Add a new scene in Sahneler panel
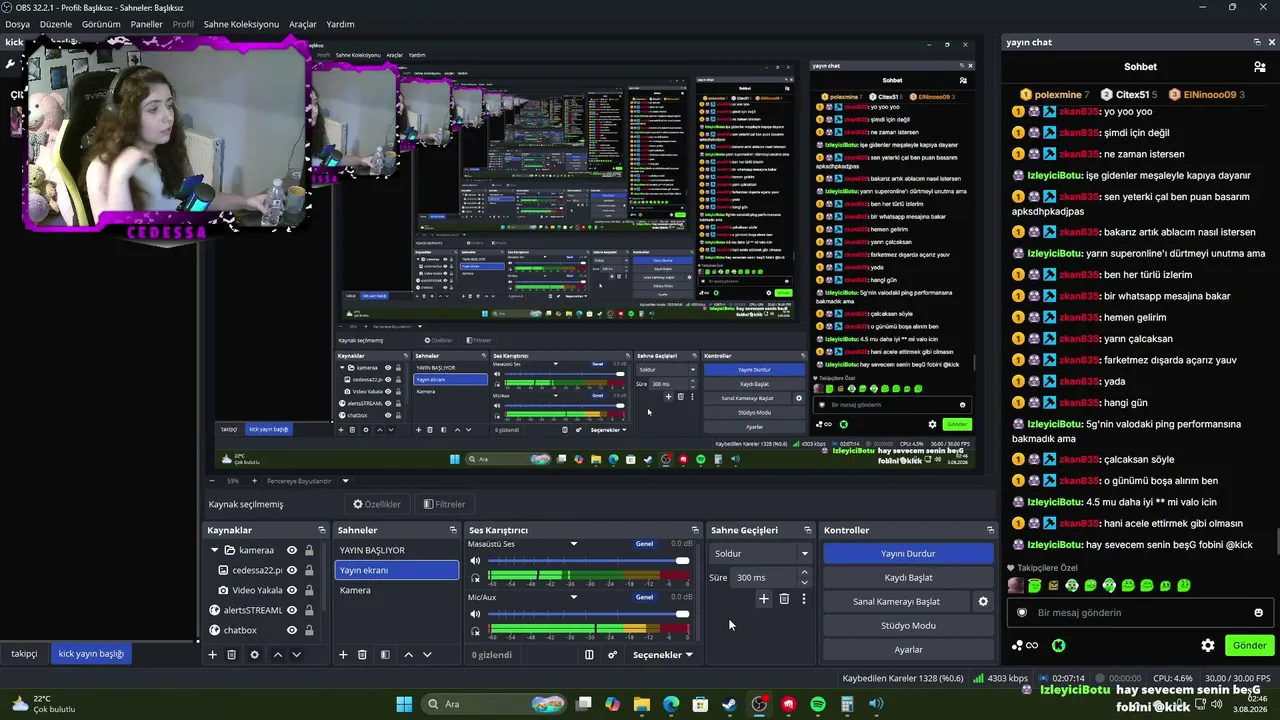The image size is (1280, 720). point(343,654)
